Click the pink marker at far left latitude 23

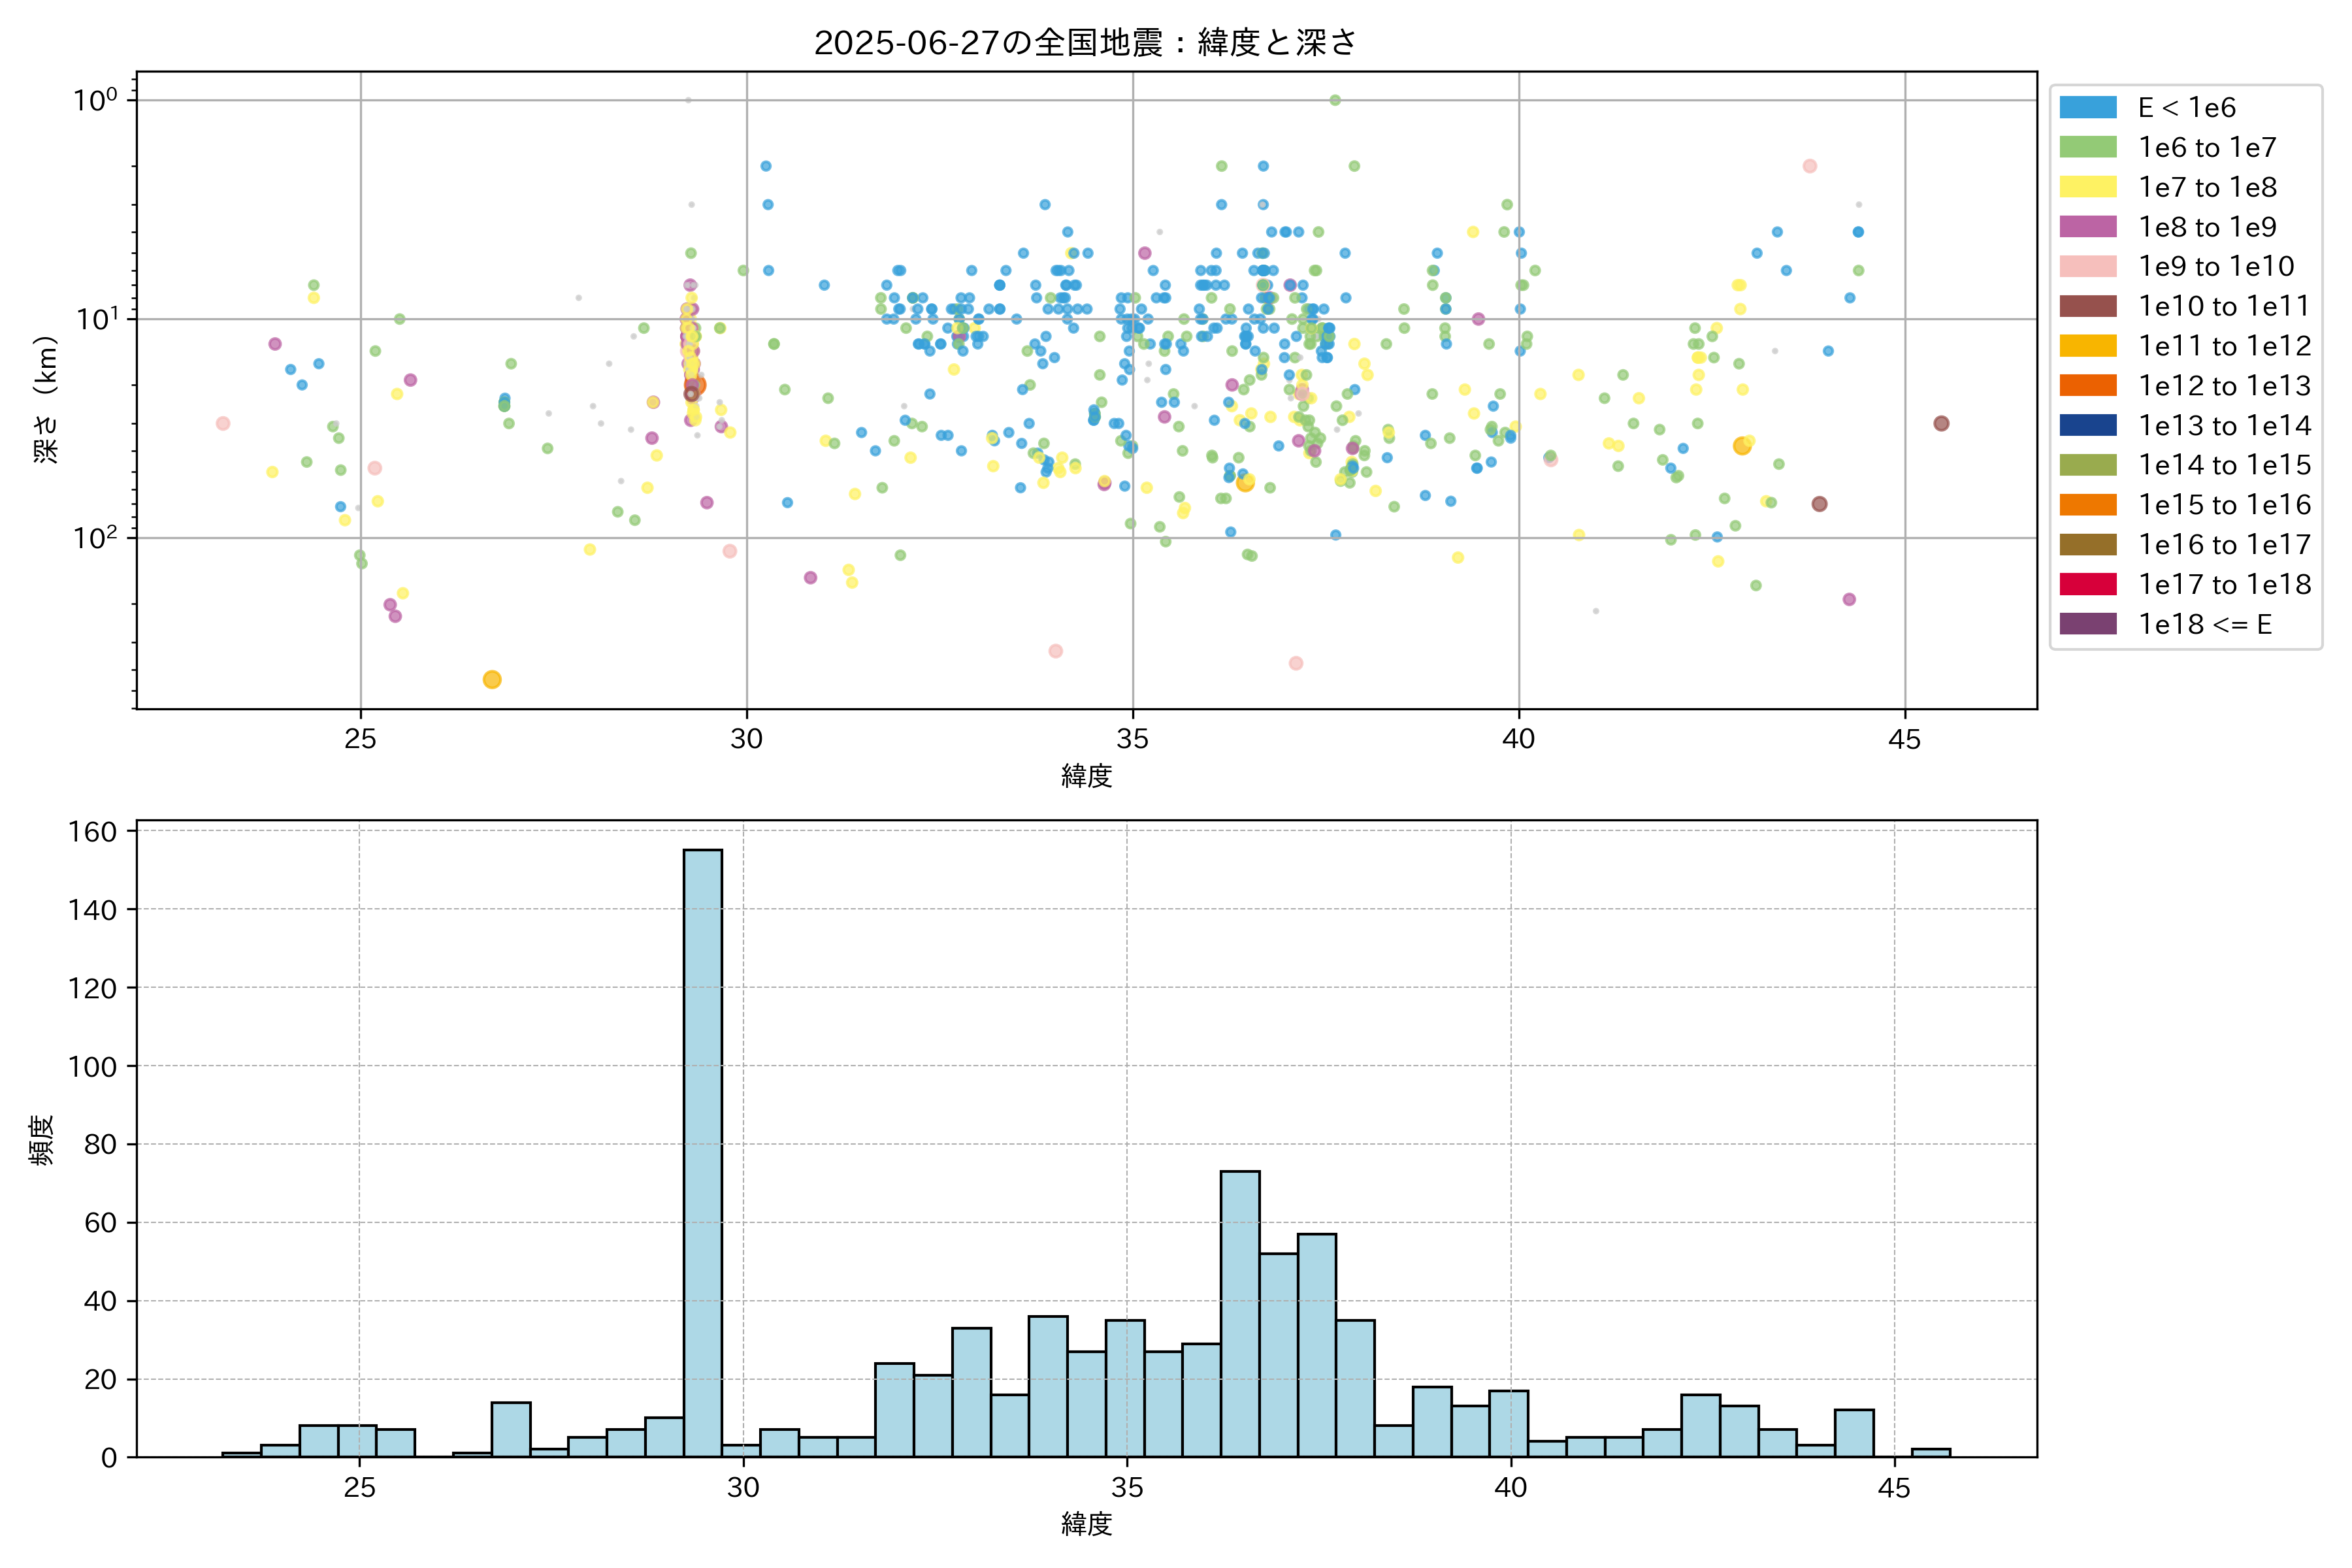click(223, 423)
